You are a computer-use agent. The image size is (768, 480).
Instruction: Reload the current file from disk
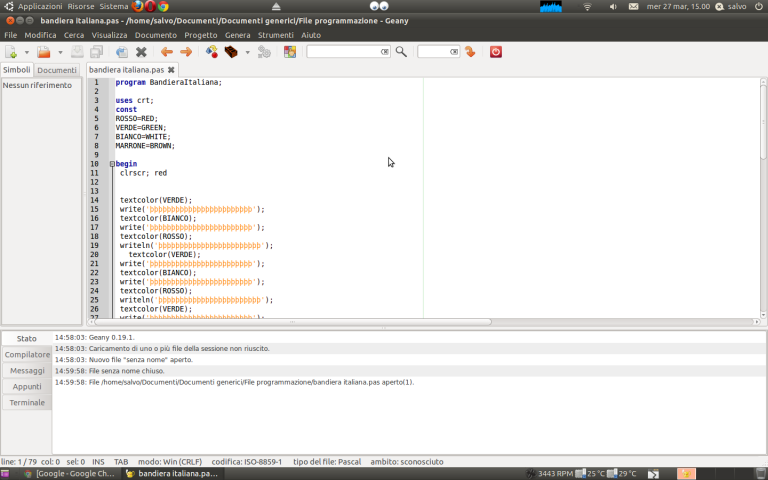121,52
